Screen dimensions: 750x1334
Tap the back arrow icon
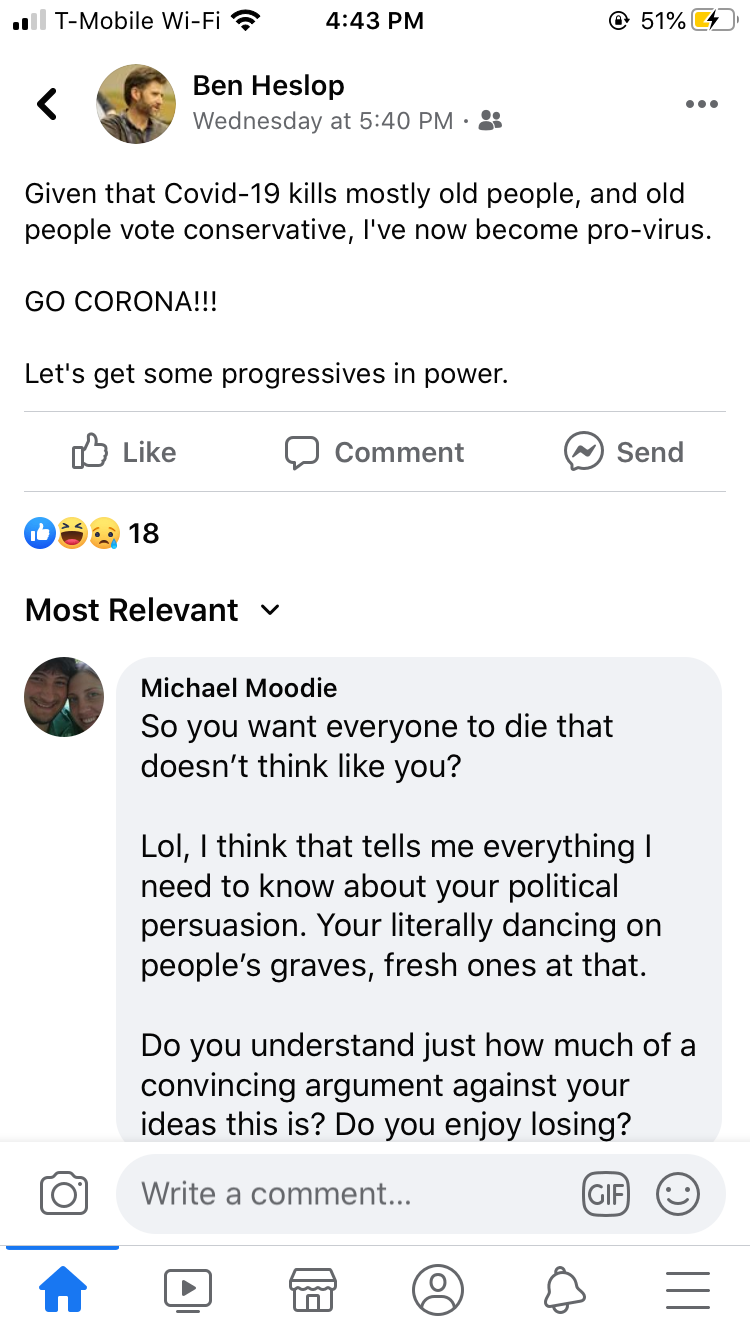(x=47, y=104)
